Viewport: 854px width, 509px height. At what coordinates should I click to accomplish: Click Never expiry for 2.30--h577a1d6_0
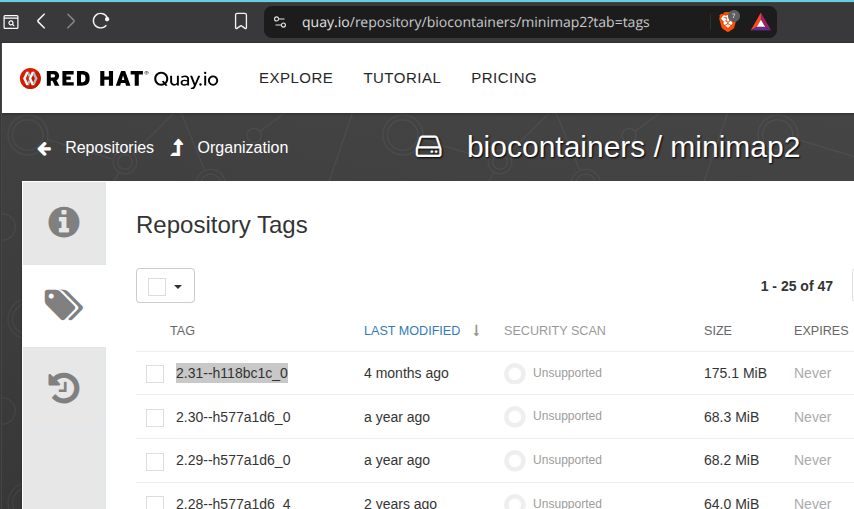tap(813, 417)
